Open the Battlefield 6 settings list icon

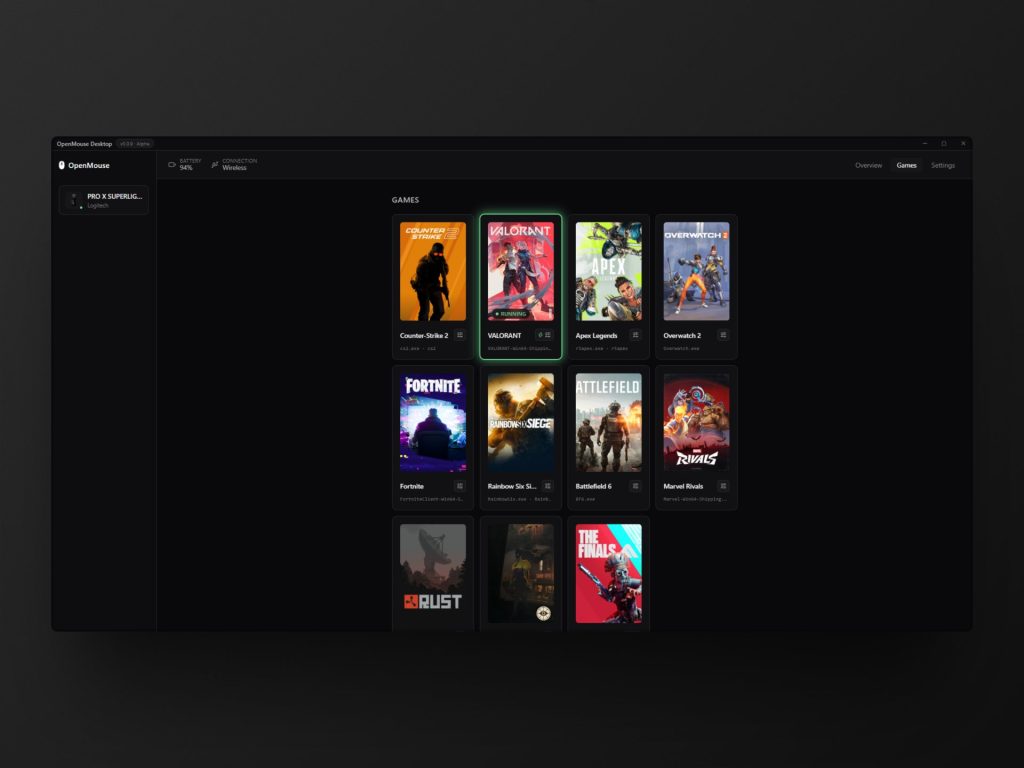point(635,486)
